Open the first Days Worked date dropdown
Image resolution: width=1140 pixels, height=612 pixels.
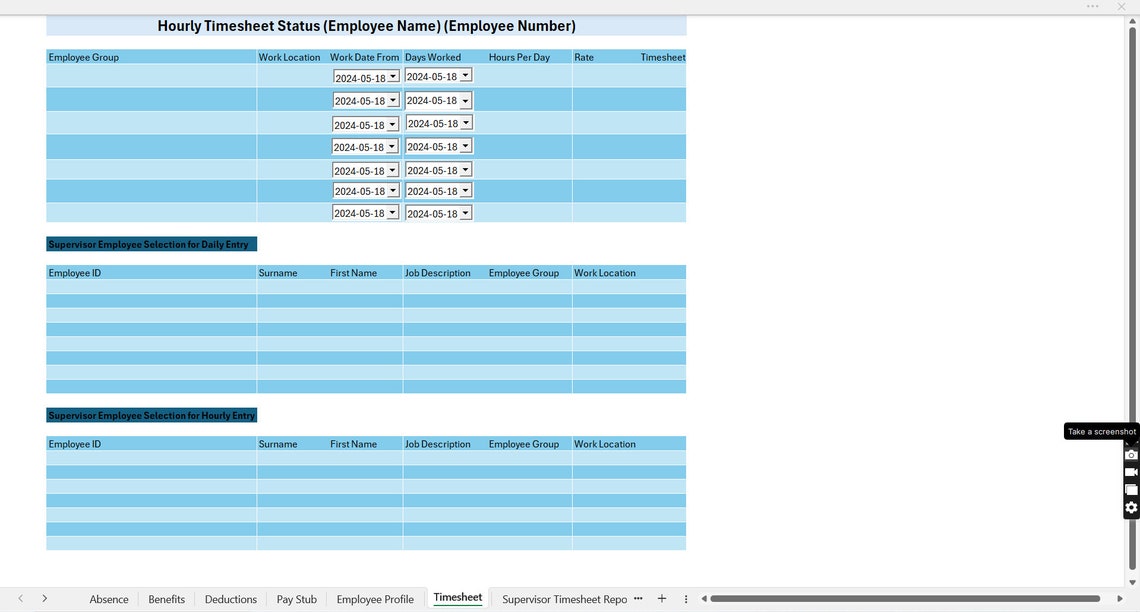(x=465, y=74)
